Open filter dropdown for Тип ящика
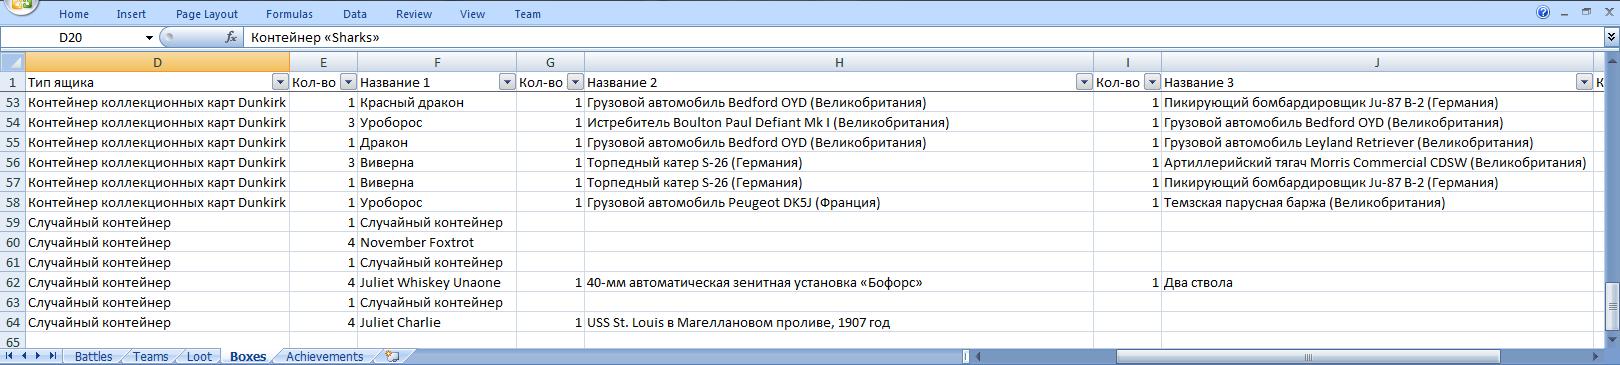This screenshot has width=1620, height=365. point(280,82)
